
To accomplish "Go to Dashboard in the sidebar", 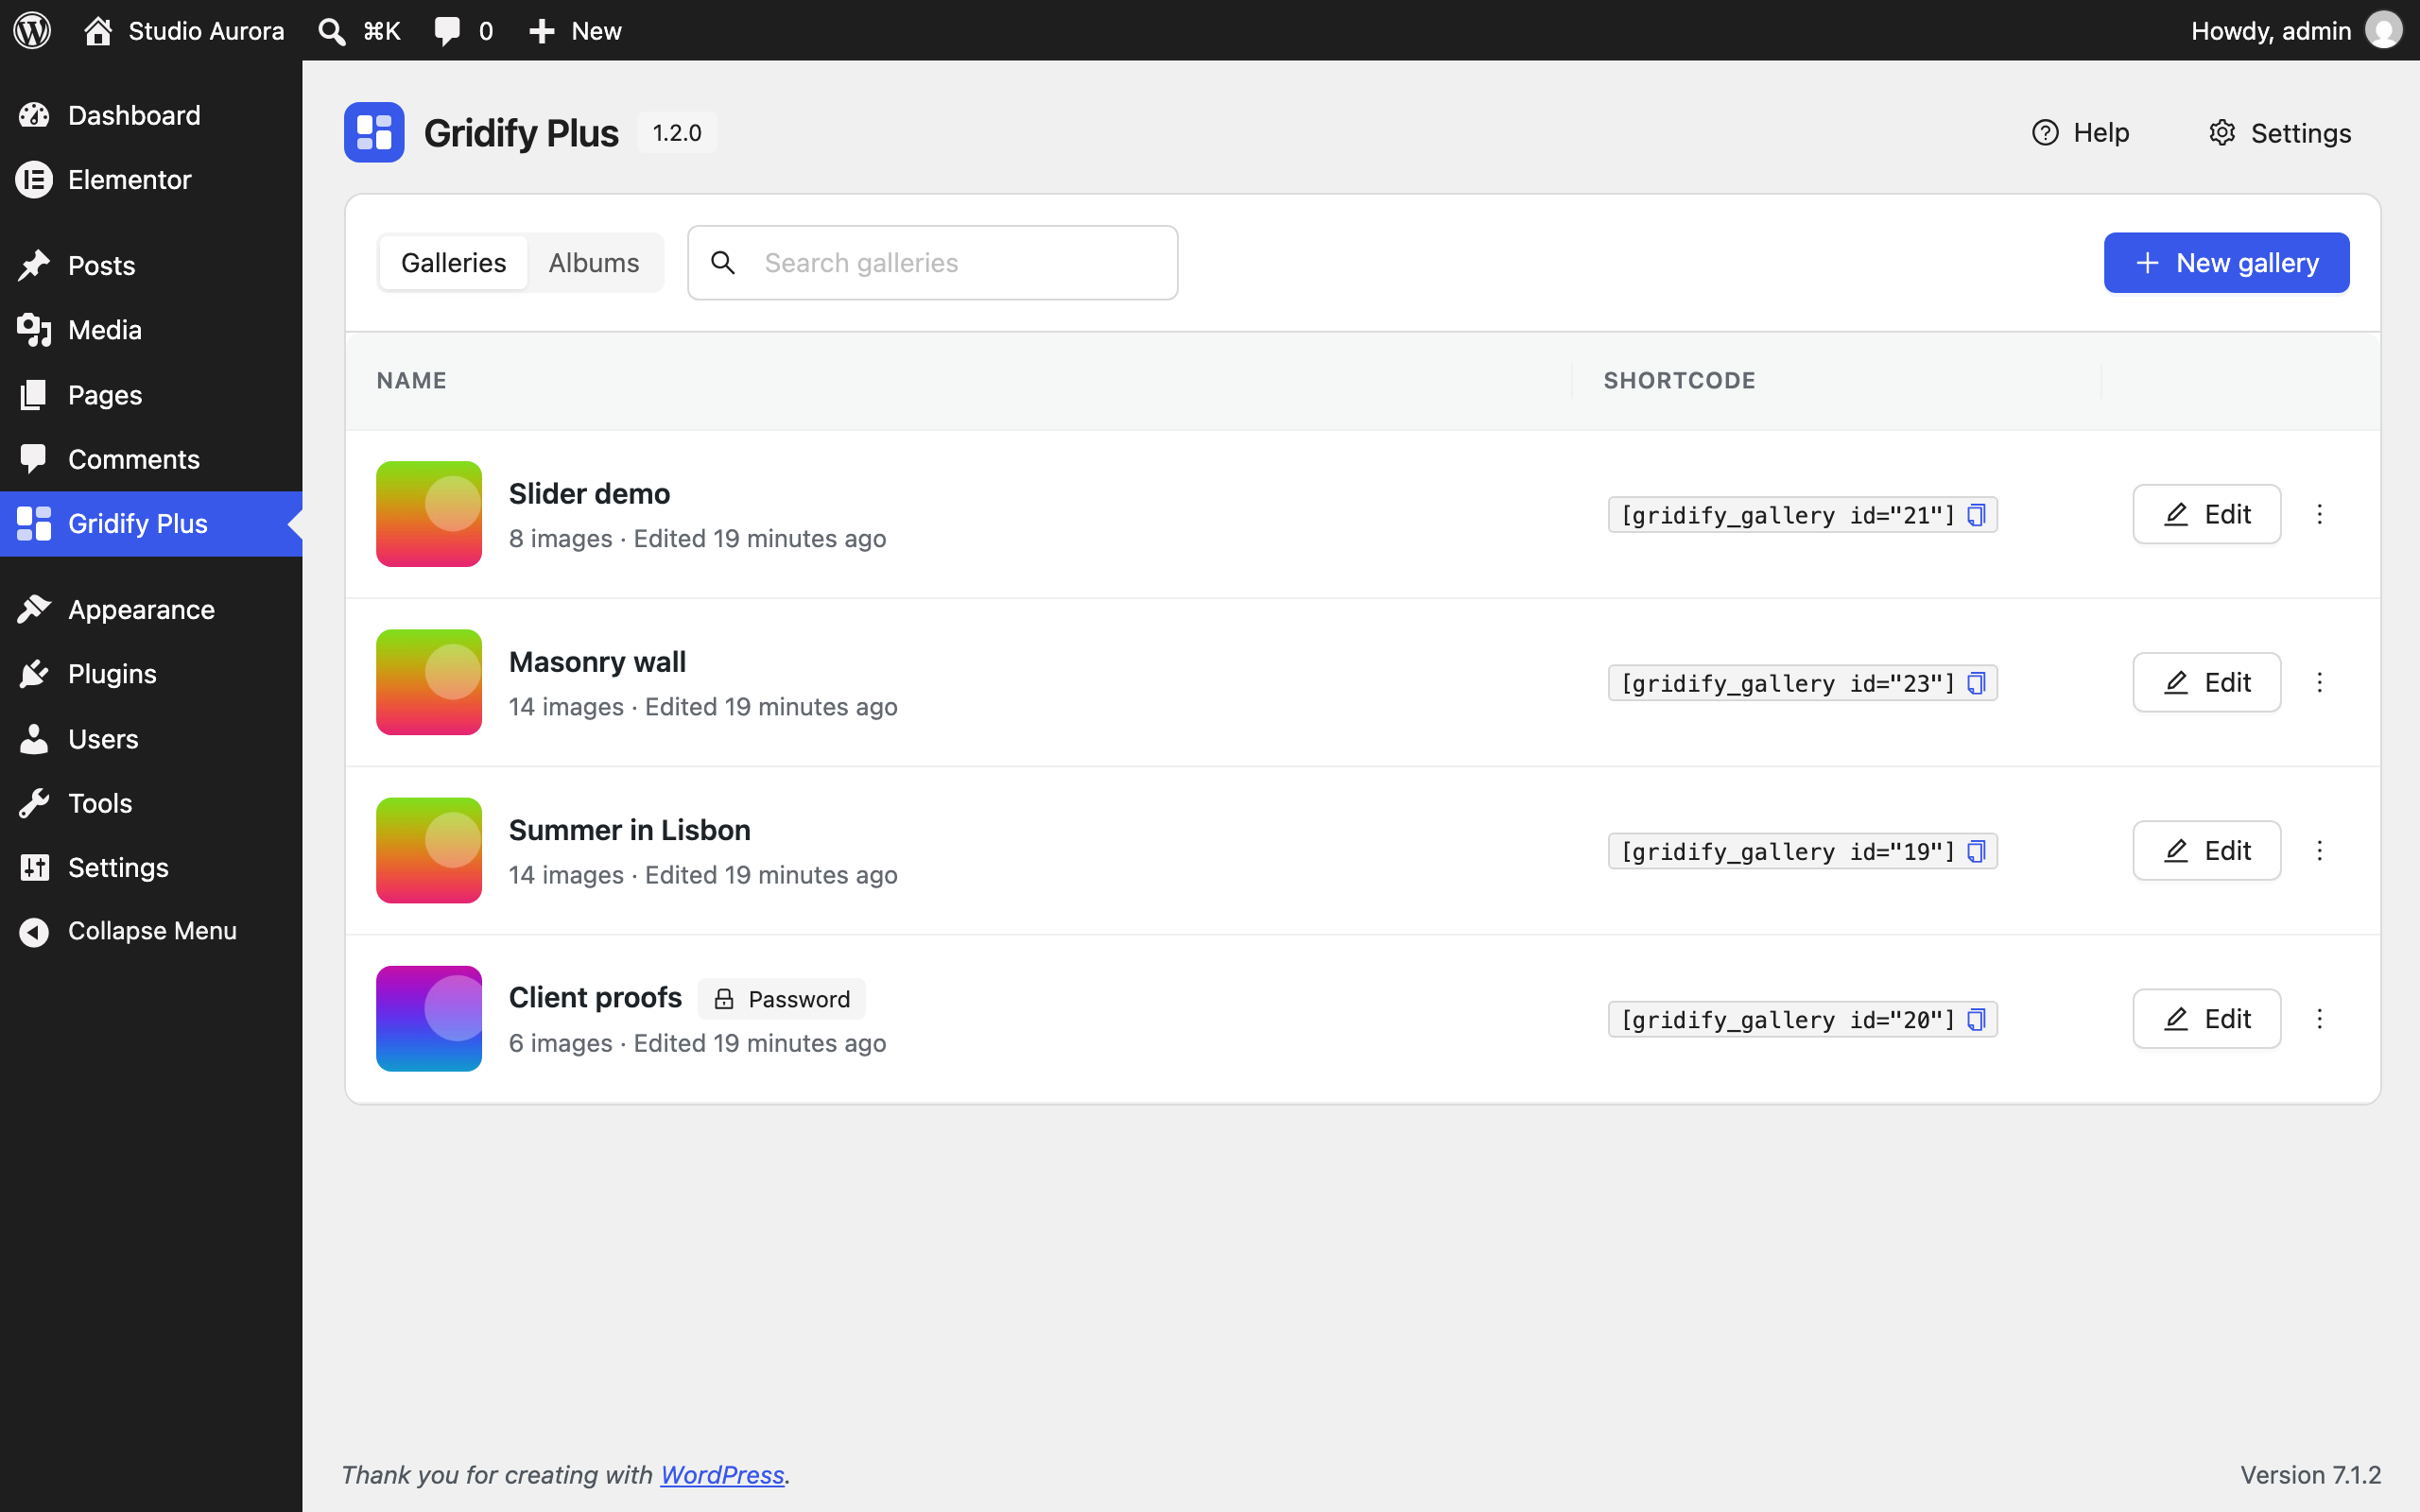I will pyautogui.click(x=151, y=115).
